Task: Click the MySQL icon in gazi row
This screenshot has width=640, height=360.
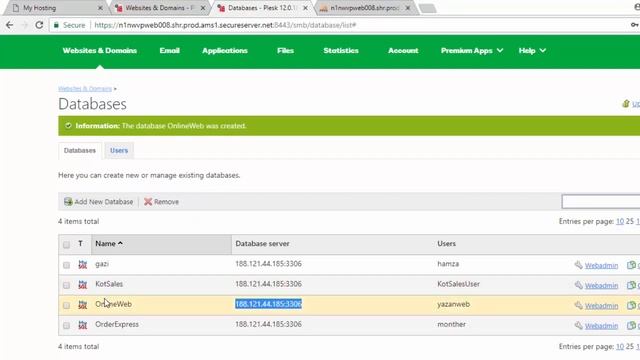Action: tap(82, 264)
